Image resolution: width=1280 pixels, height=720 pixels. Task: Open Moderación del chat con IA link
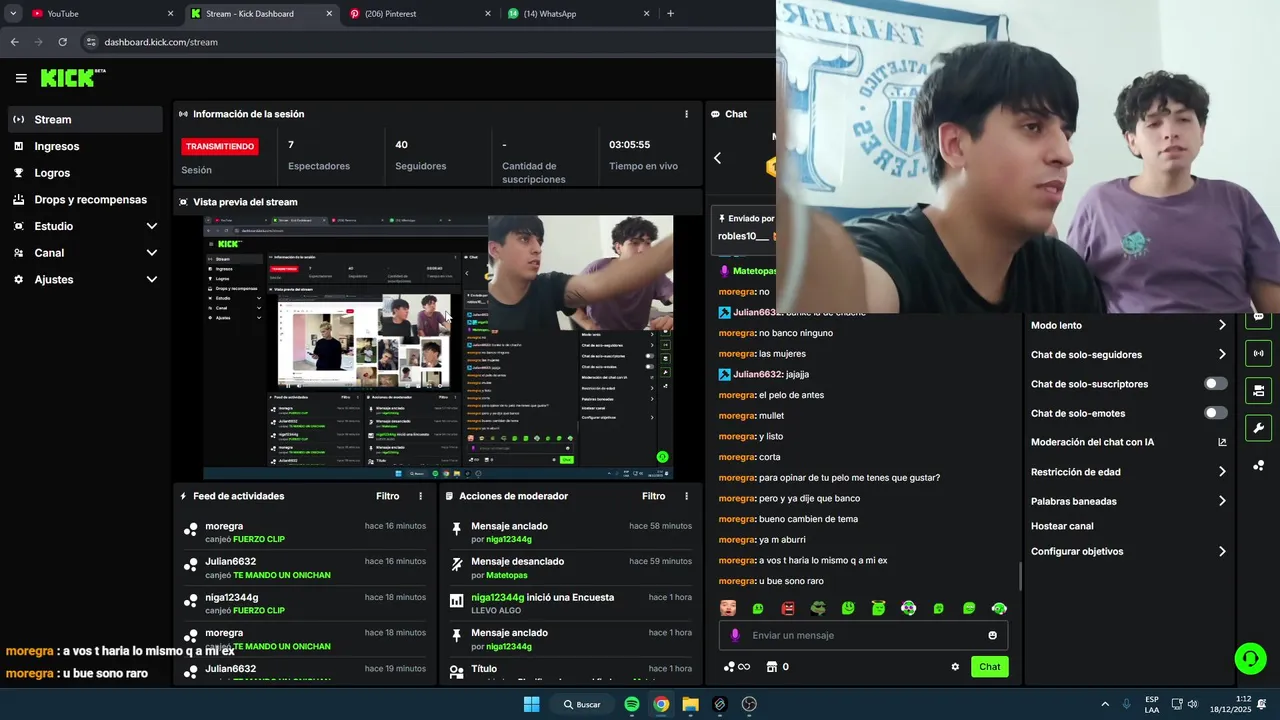click(x=1128, y=442)
